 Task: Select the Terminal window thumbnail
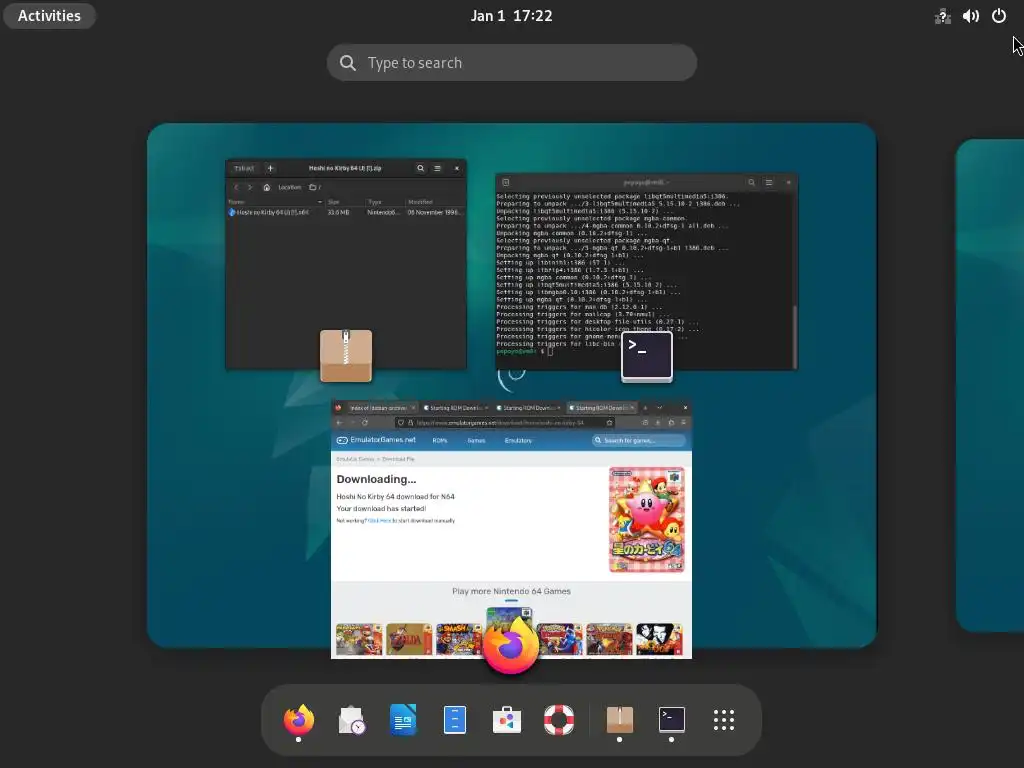[x=647, y=271]
